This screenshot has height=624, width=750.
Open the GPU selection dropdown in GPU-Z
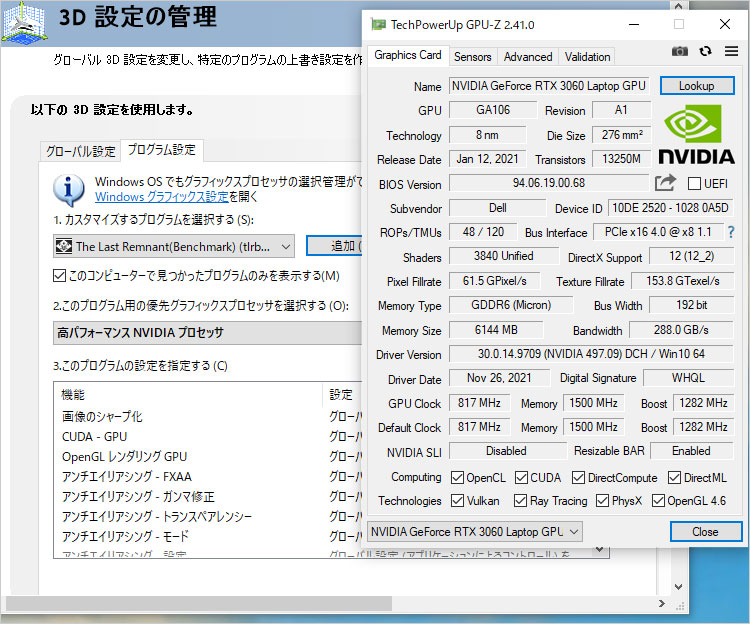click(x=474, y=532)
